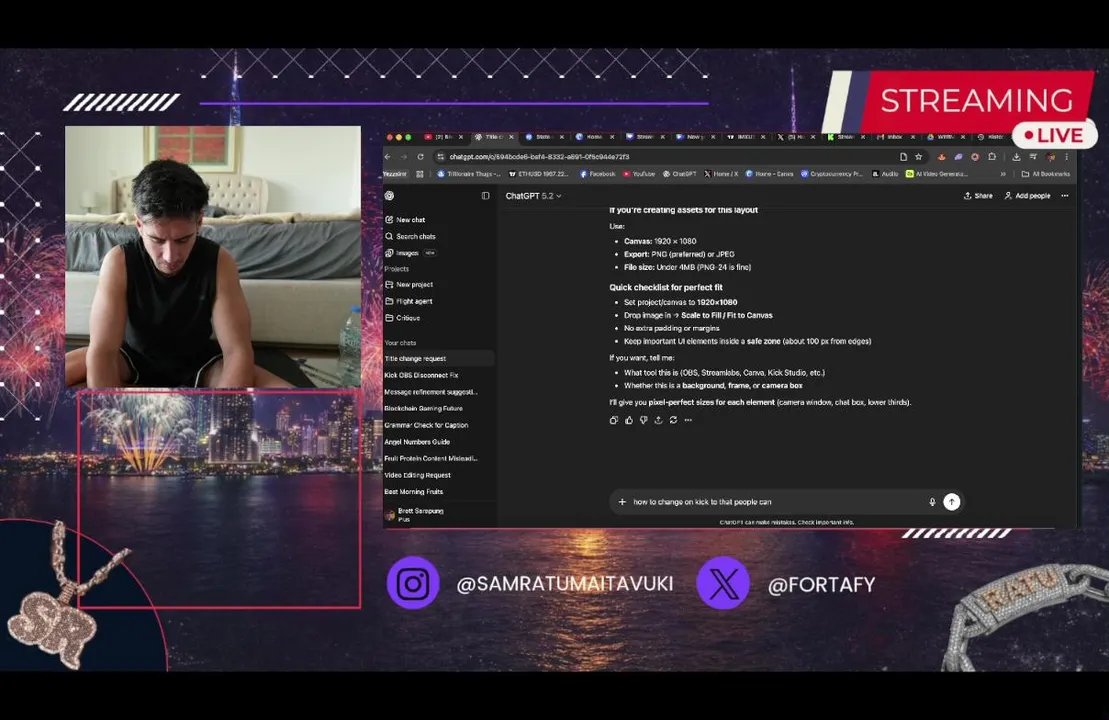Viewport: 1109px width, 720px height.
Task: Open the YouTube bookmark
Action: click(x=639, y=174)
